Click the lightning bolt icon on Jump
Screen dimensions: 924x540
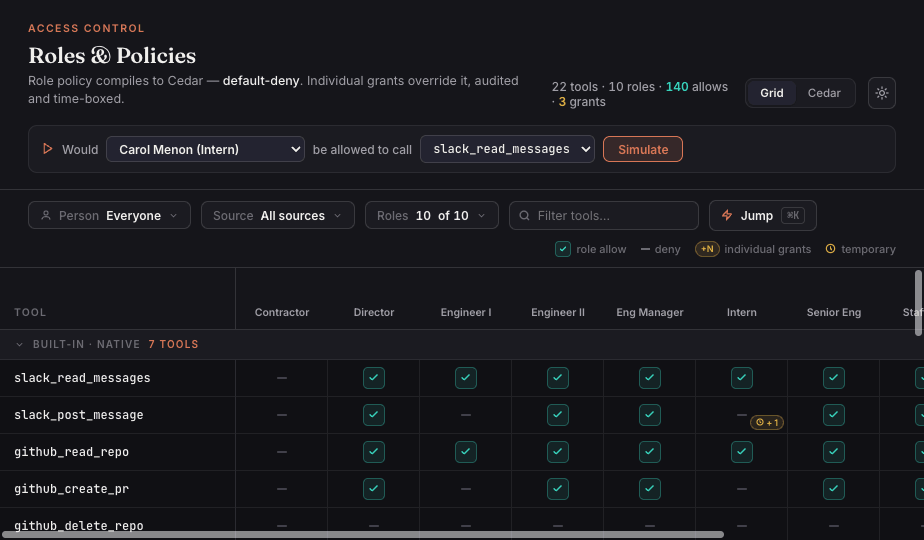[727, 215]
